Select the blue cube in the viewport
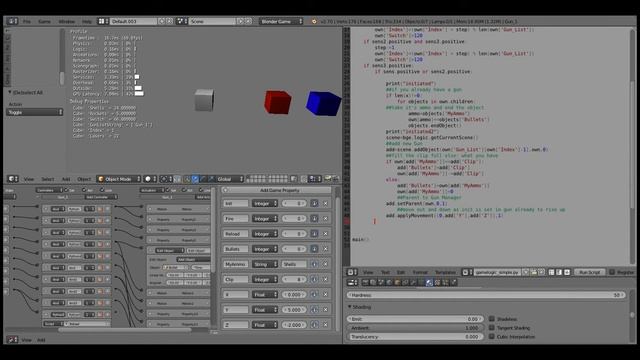 click(x=323, y=103)
